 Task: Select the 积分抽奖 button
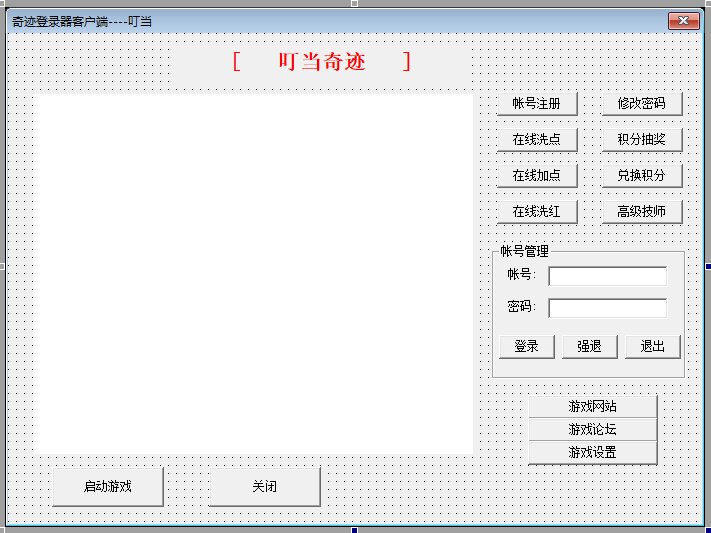click(x=641, y=139)
